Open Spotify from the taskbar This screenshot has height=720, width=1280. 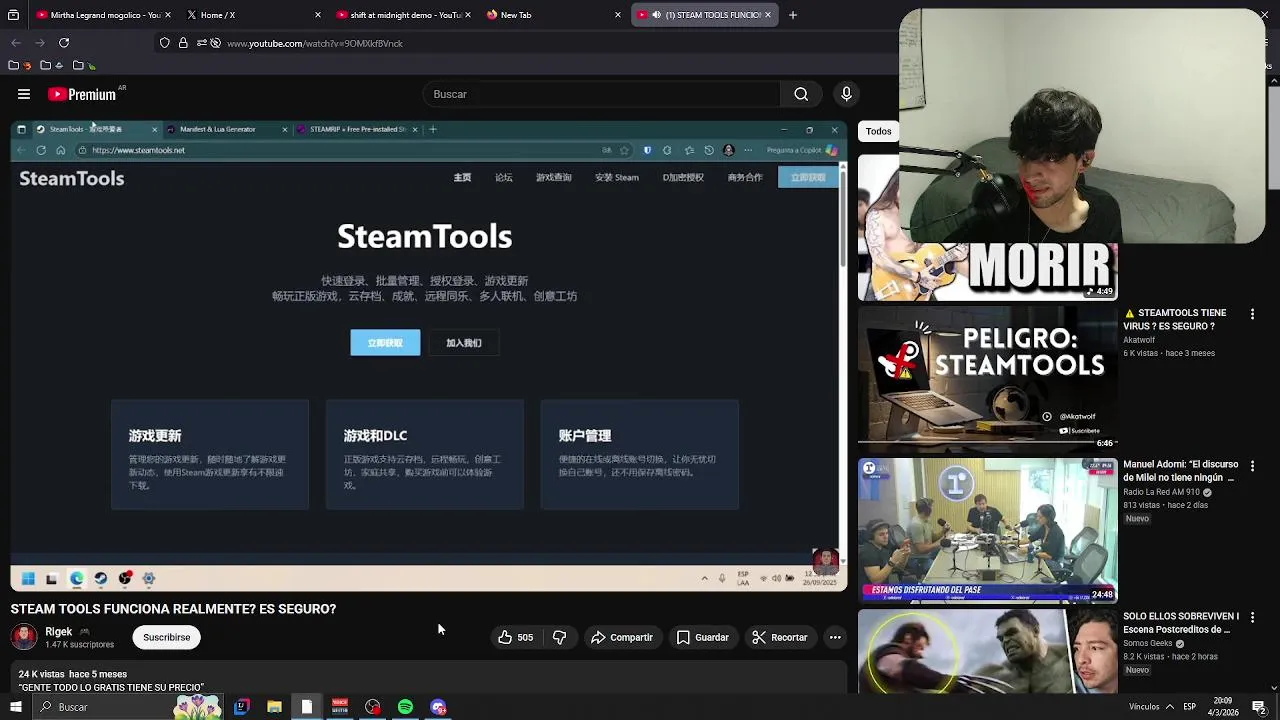pos(405,707)
